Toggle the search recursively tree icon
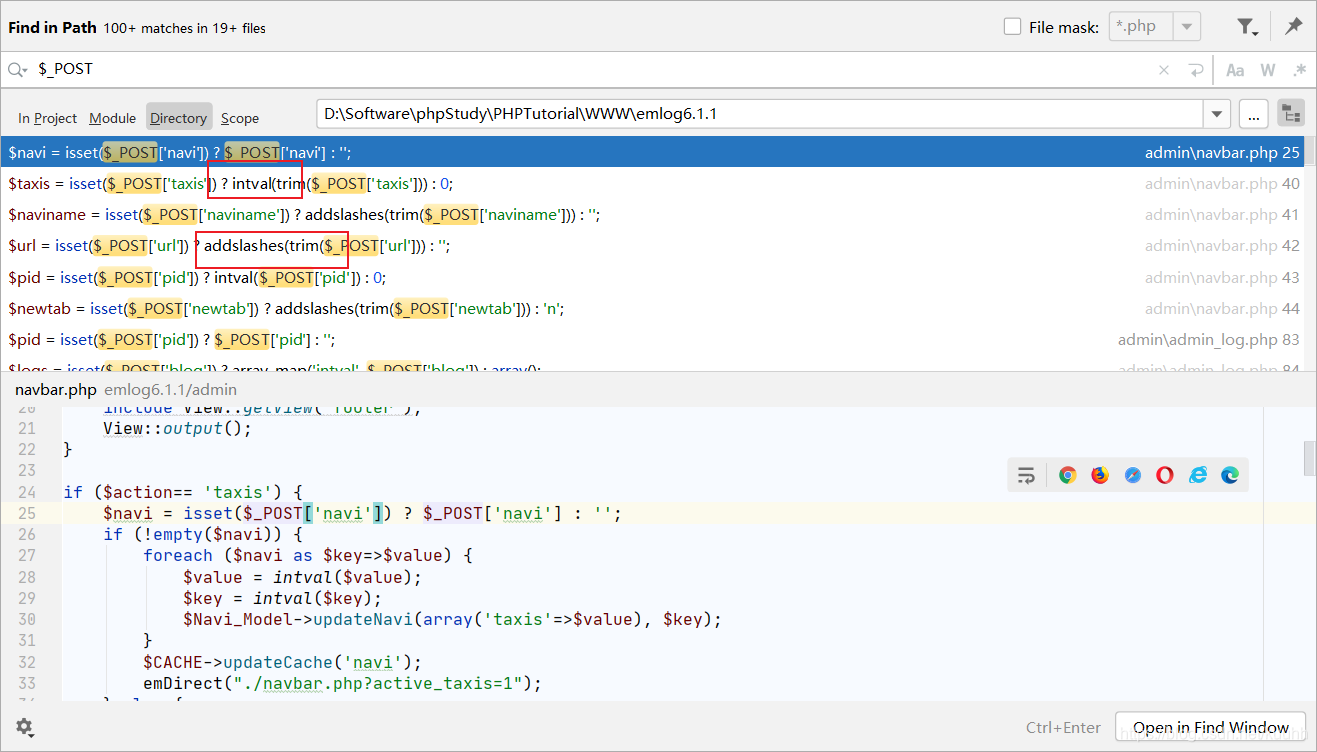The image size is (1317, 752). (1291, 114)
